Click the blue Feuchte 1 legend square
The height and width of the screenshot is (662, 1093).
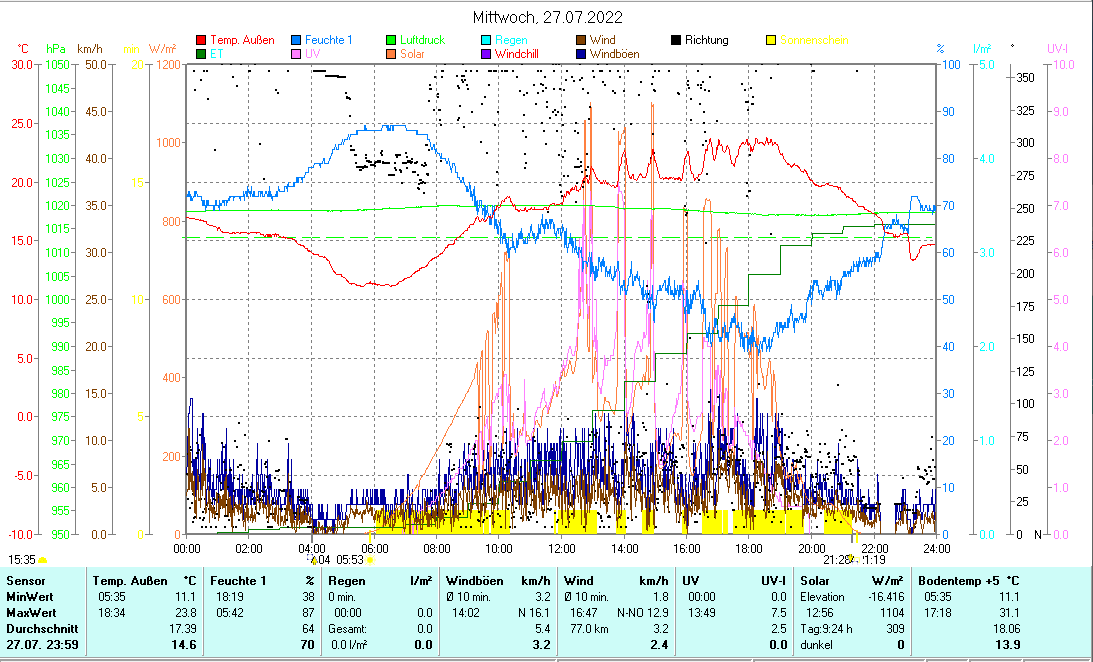coord(296,41)
